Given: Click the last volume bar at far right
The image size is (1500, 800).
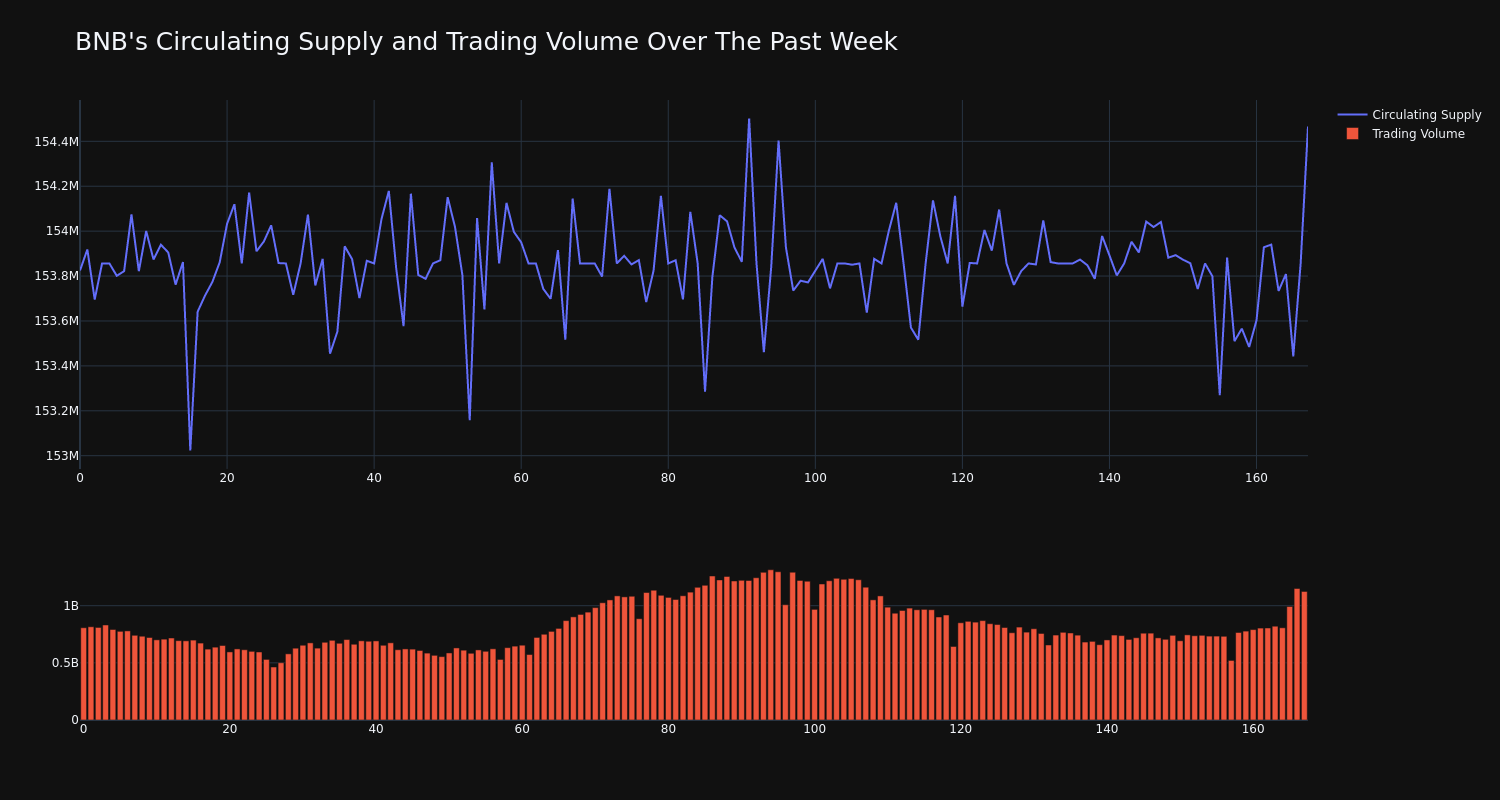Looking at the screenshot, I should (1304, 656).
